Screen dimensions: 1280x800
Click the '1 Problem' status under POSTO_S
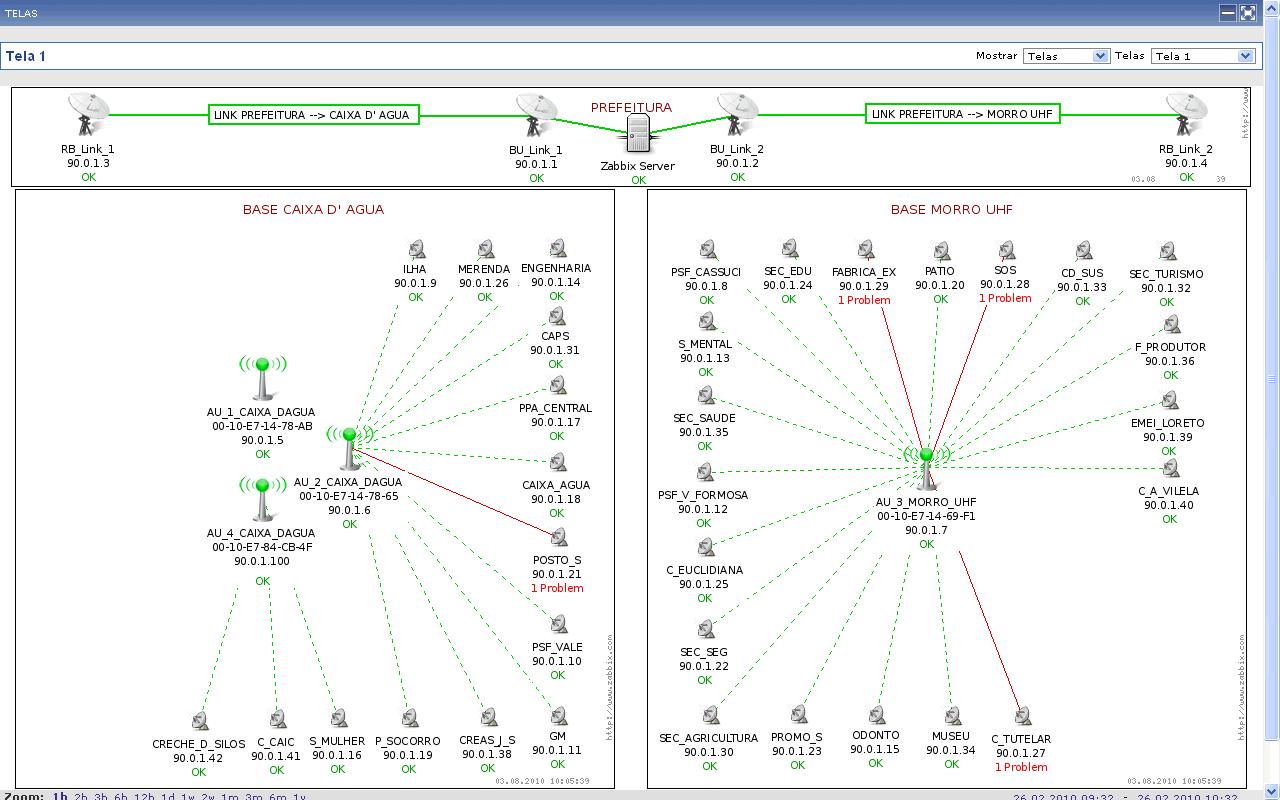click(557, 588)
